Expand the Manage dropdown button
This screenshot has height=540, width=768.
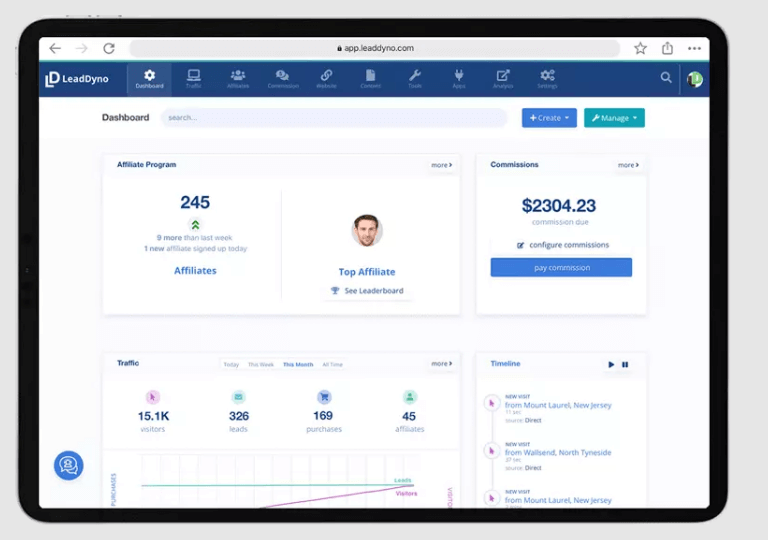point(614,118)
